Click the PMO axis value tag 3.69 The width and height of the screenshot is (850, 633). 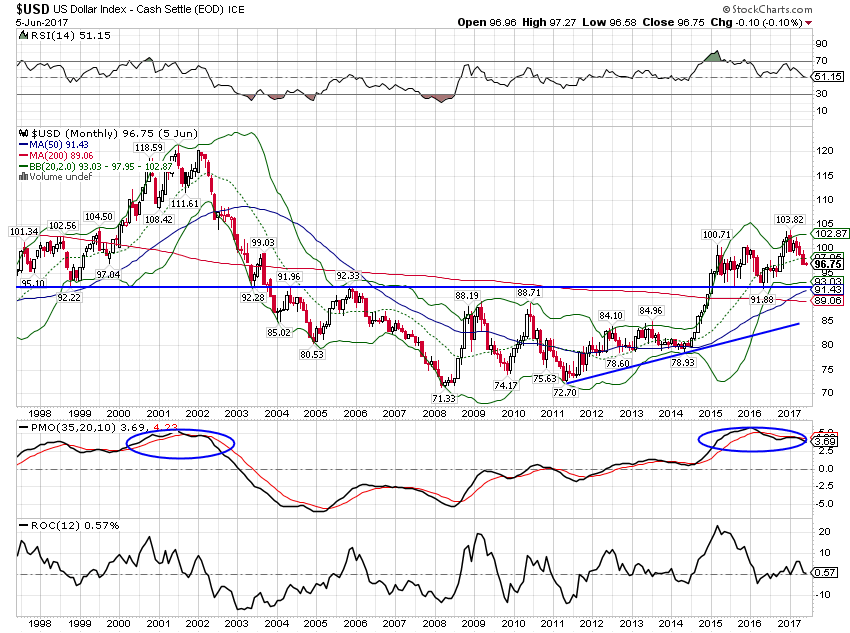(x=826, y=442)
